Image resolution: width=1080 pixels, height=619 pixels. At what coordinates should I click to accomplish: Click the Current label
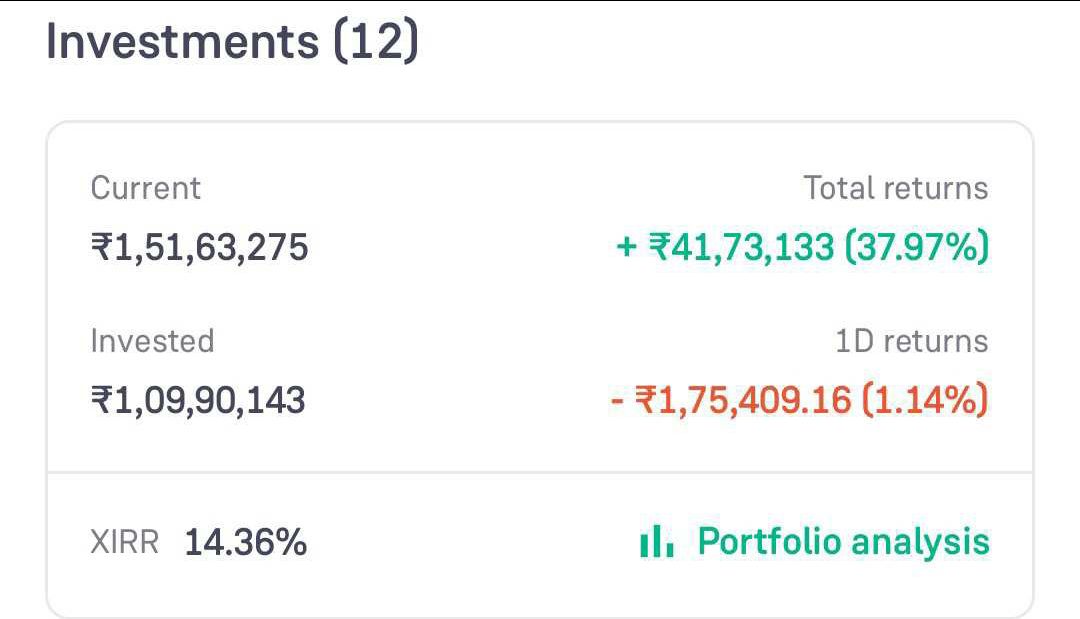click(x=145, y=188)
